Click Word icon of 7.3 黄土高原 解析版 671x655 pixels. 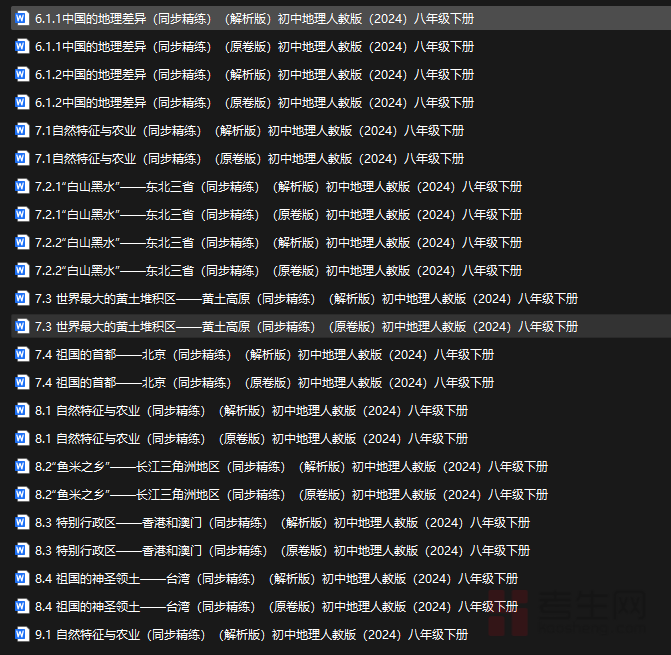23,298
